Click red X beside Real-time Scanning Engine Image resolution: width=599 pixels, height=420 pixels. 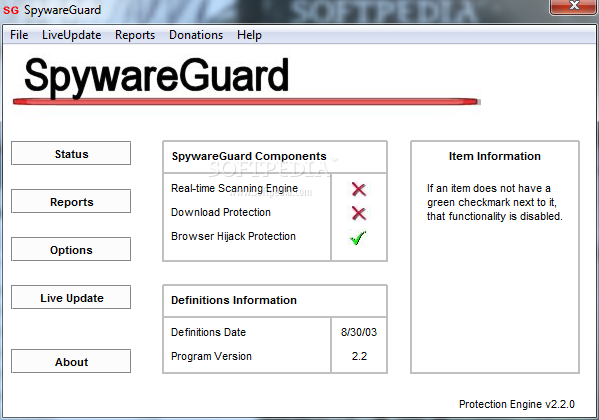point(359,189)
